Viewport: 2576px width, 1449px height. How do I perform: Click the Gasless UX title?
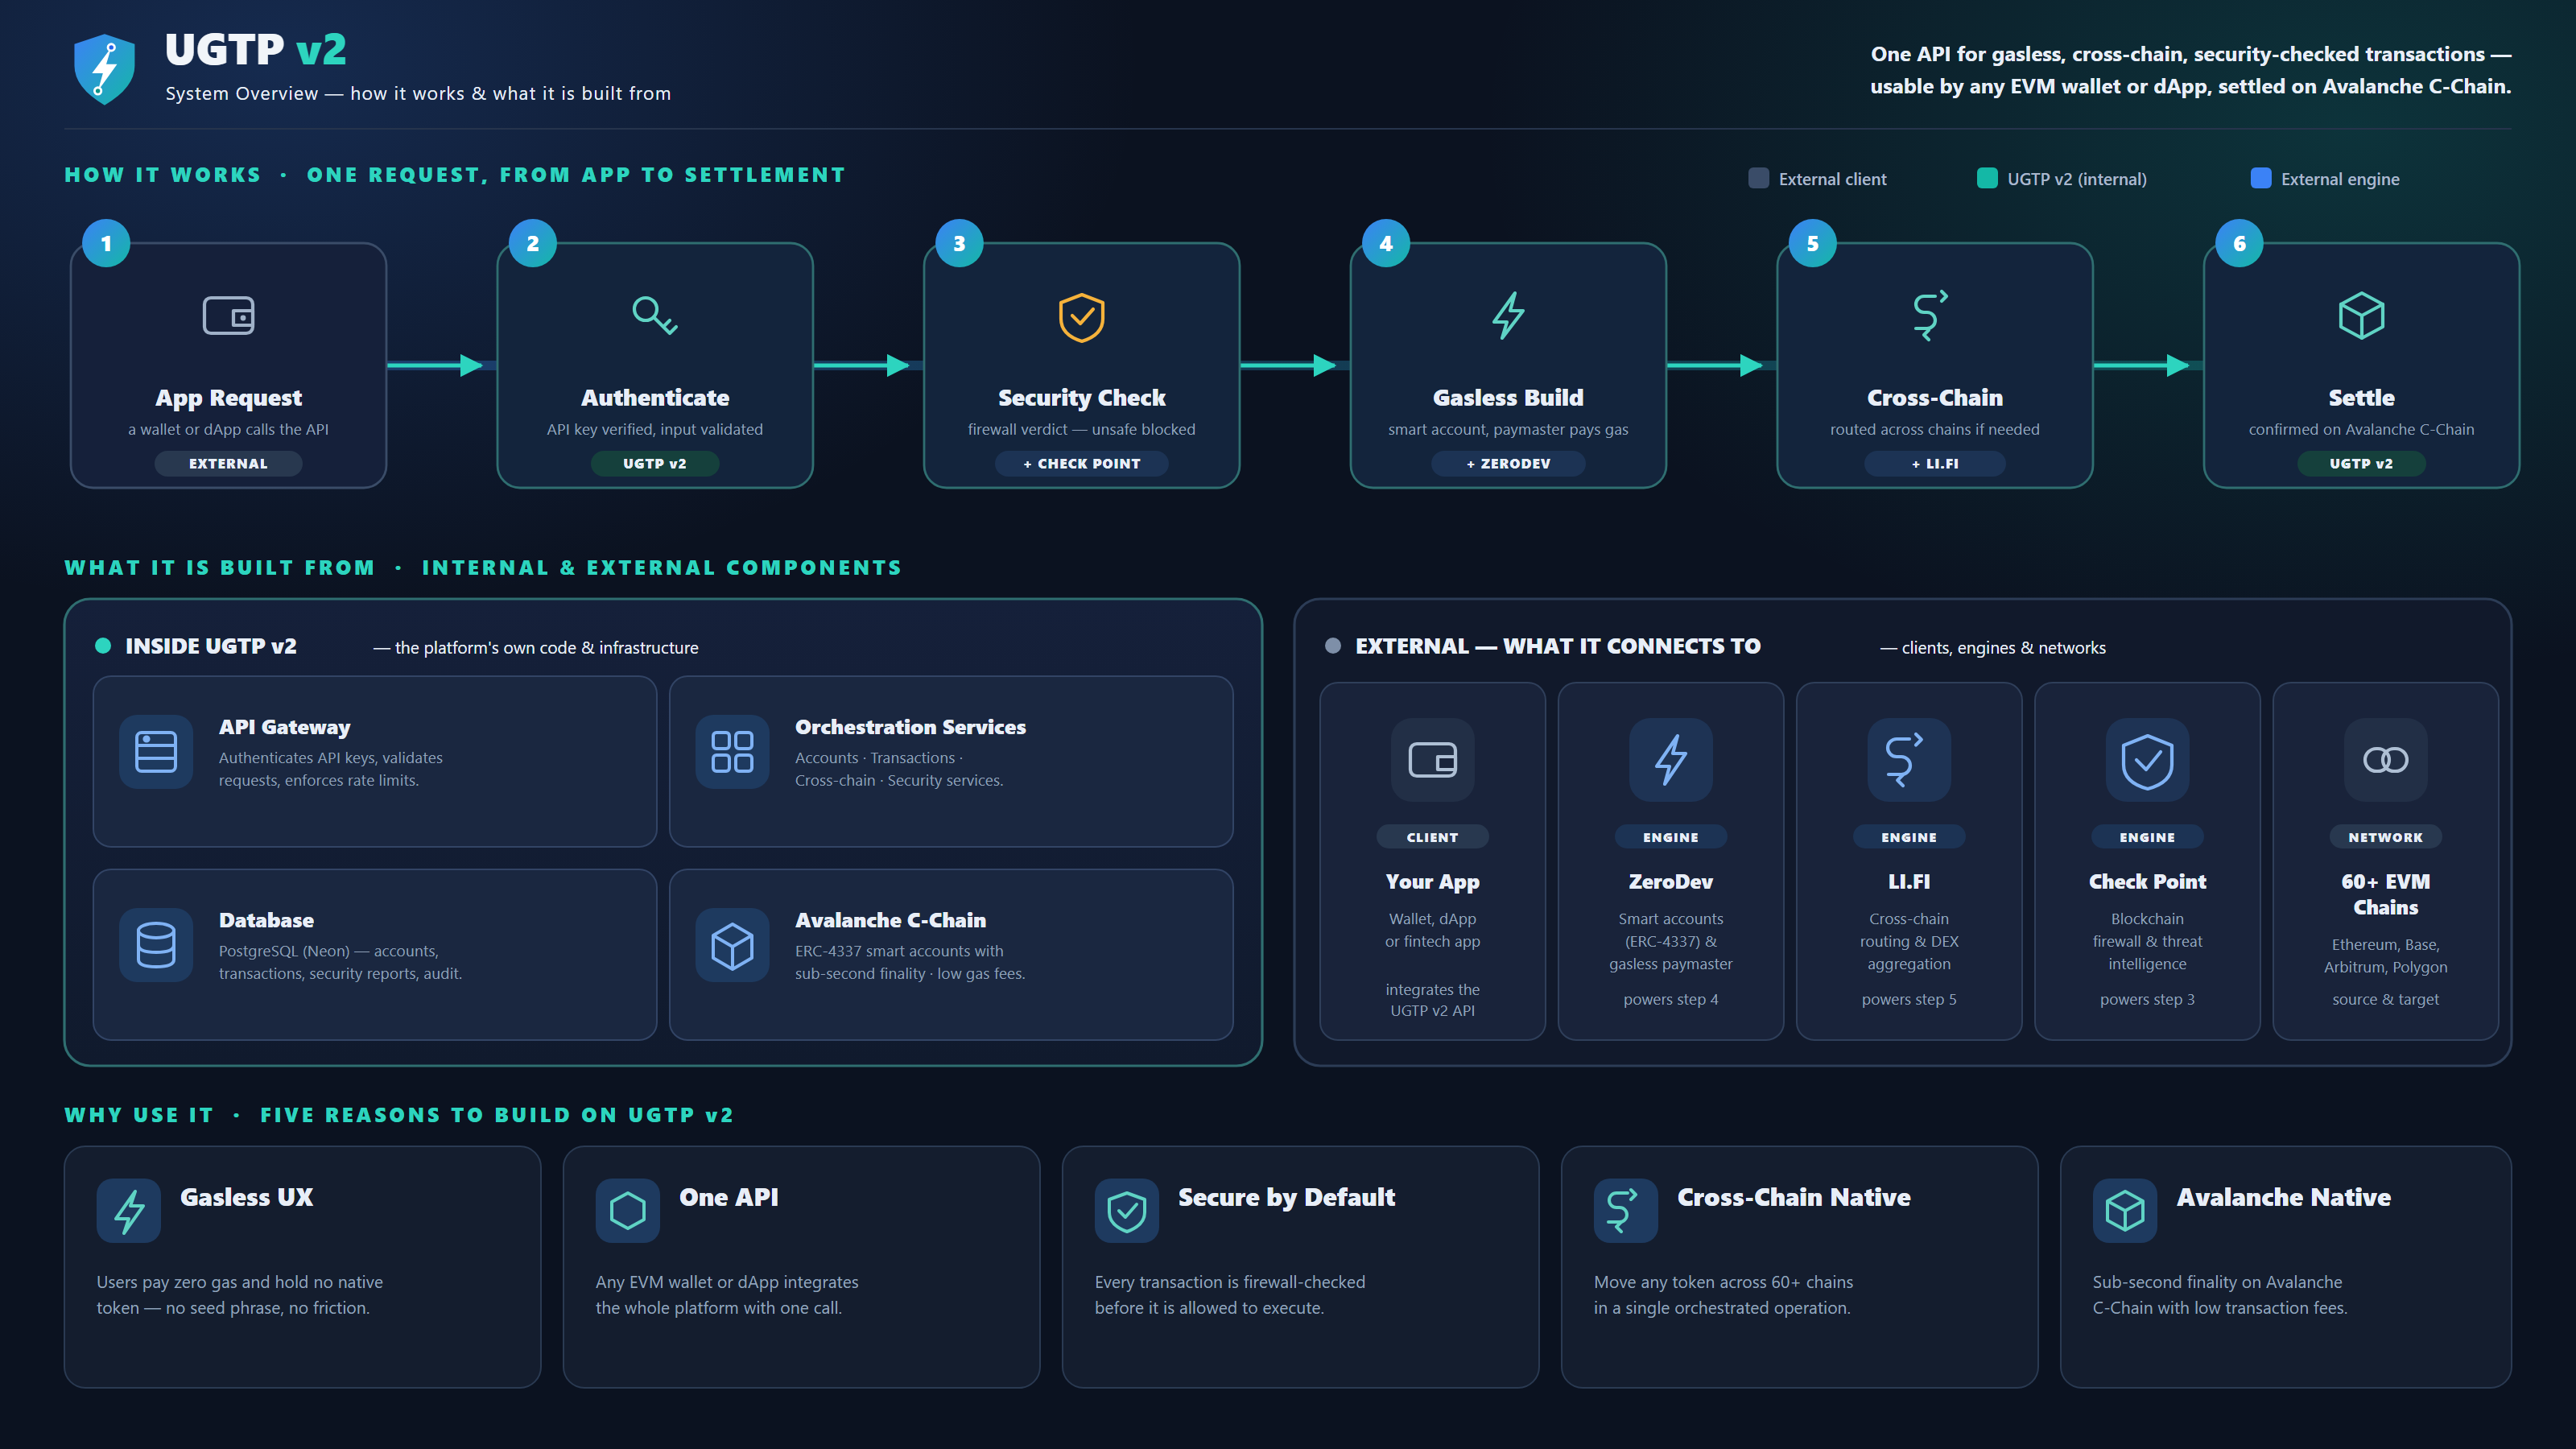tap(246, 1197)
